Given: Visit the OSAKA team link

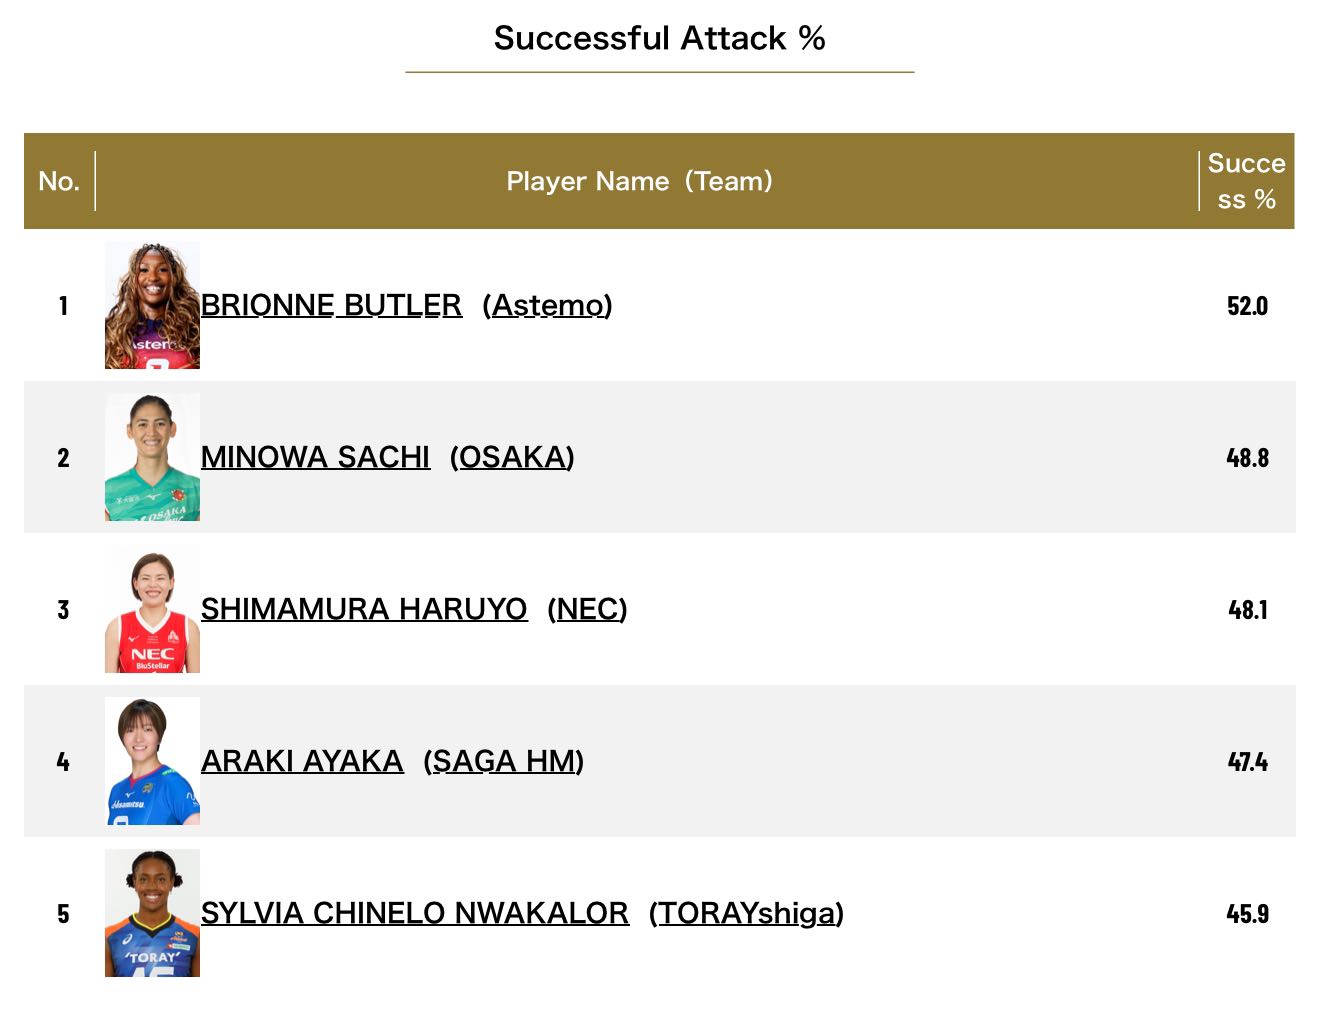Looking at the screenshot, I should click(x=512, y=457).
